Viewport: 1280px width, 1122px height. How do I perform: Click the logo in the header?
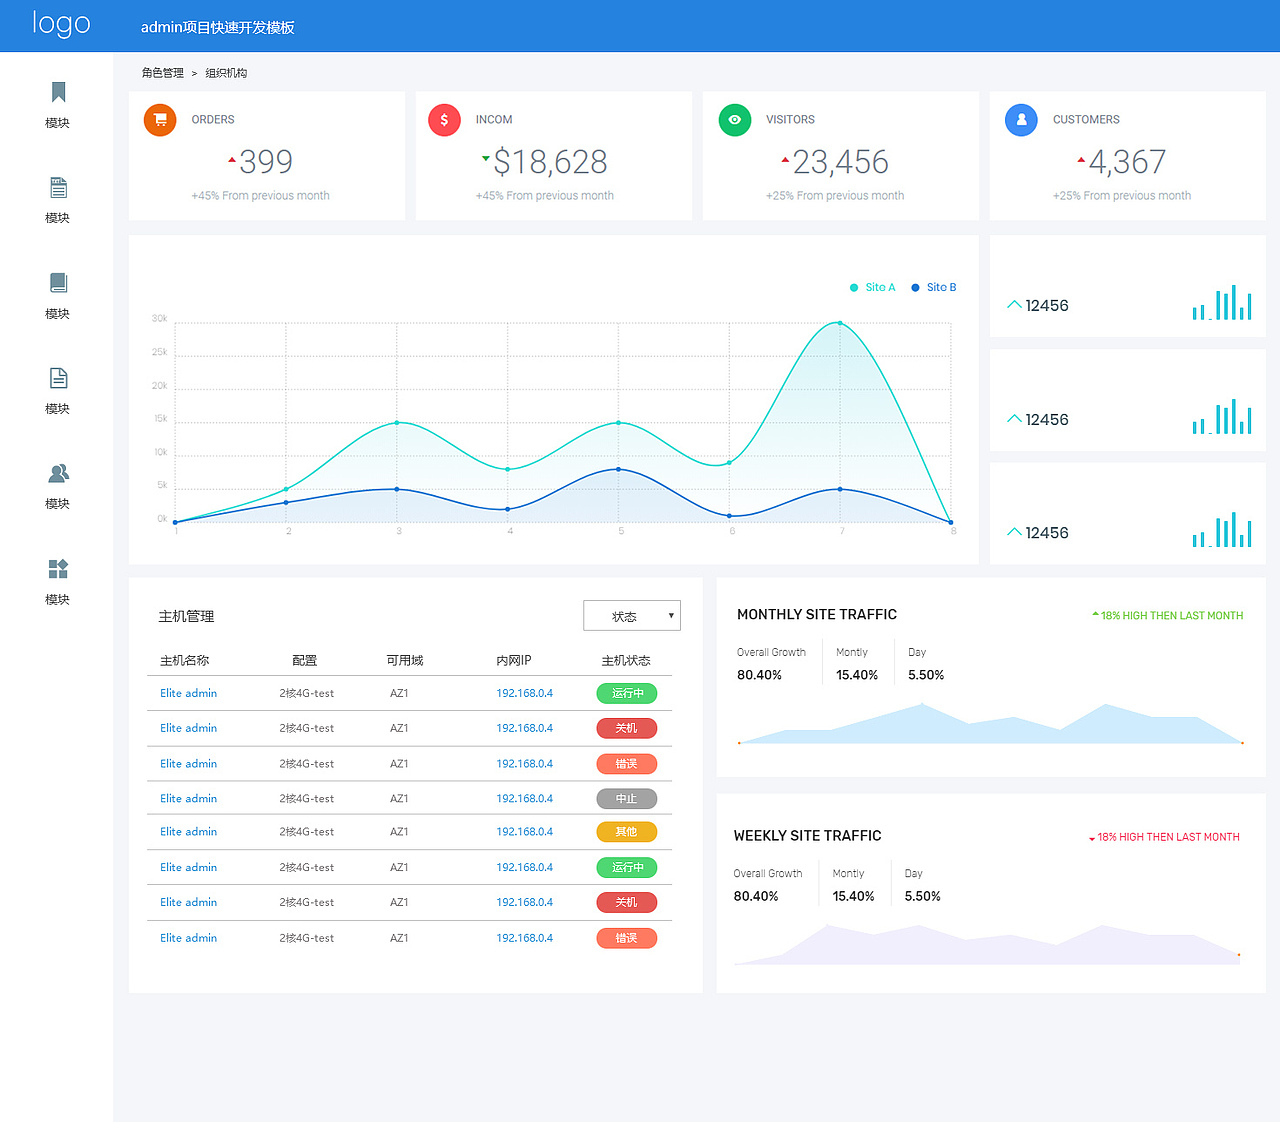[x=61, y=24]
